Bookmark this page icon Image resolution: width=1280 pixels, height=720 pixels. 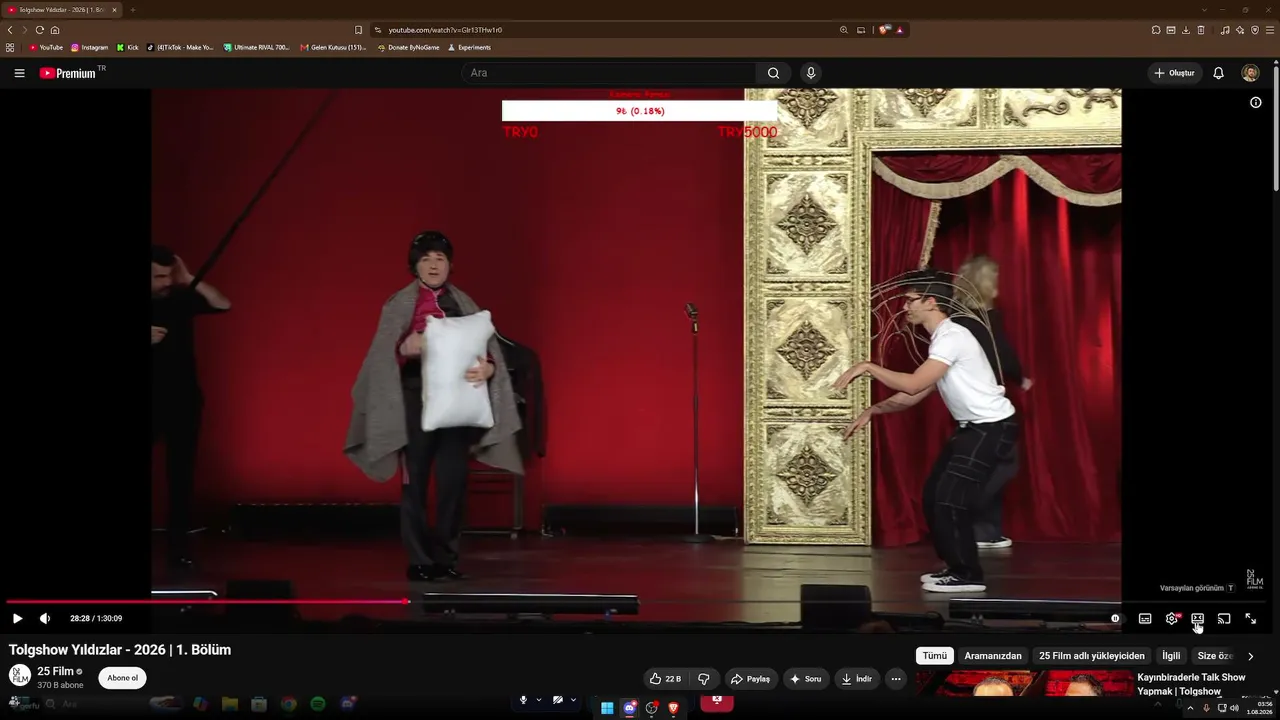coord(359,30)
